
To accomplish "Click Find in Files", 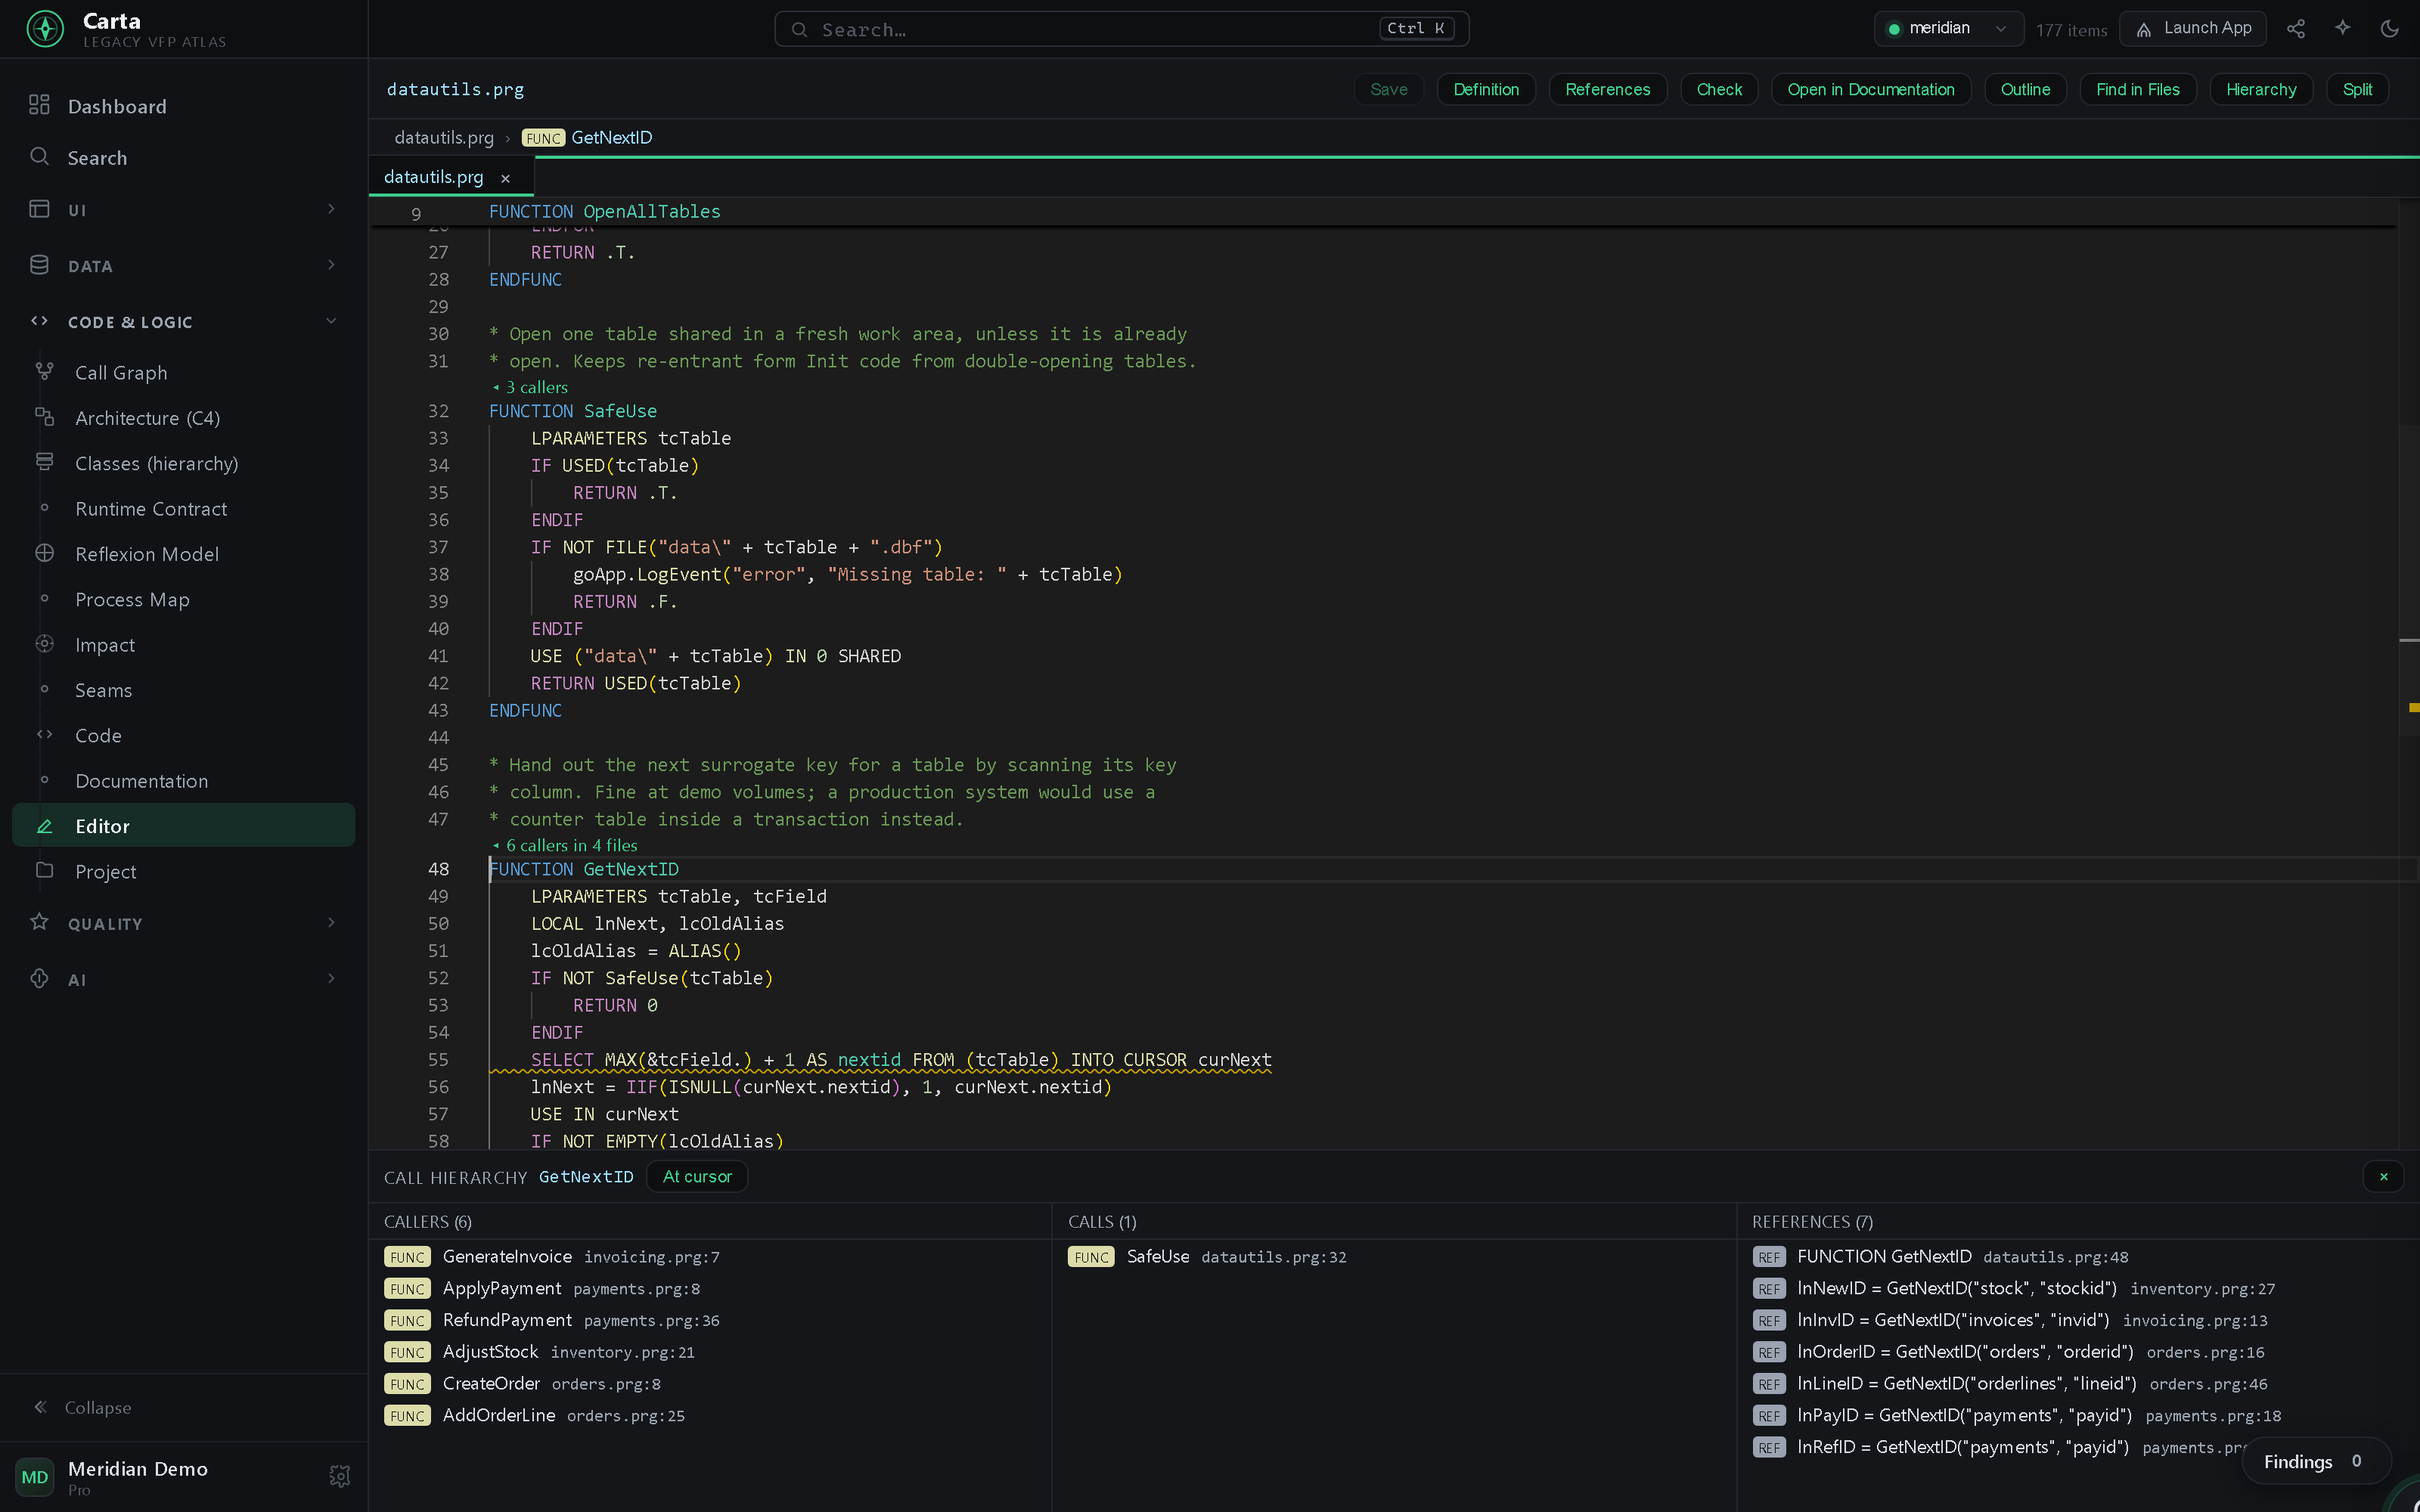I will pos(2137,89).
